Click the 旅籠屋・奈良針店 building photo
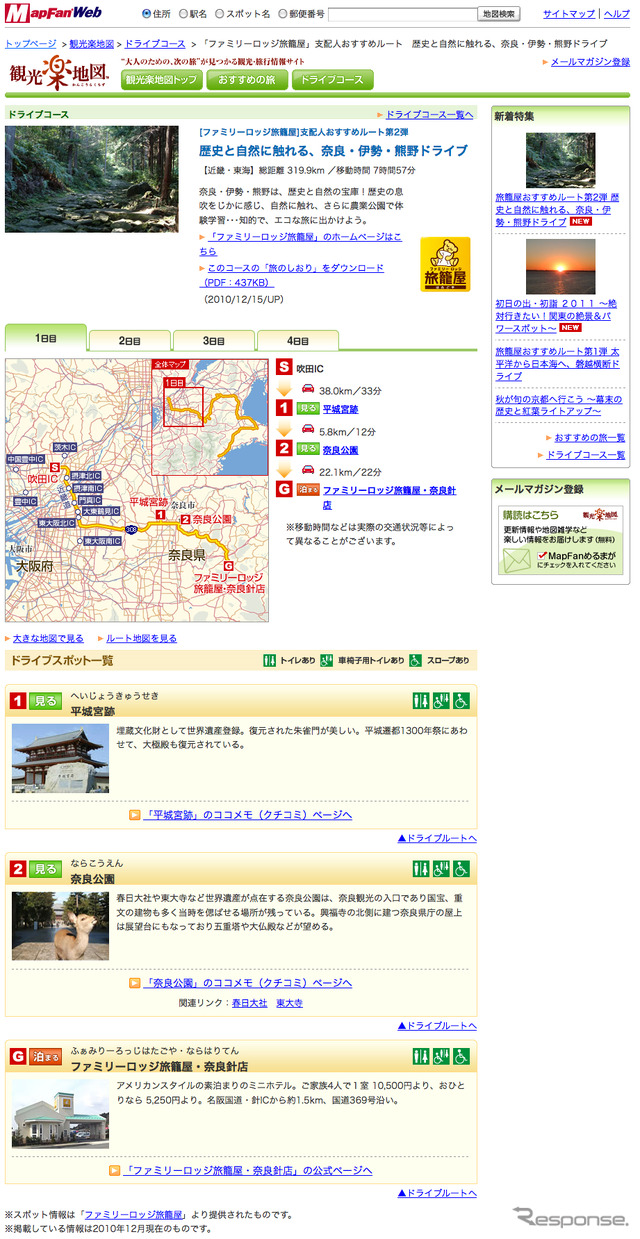Screen dimensions: 640x1239 (x=59, y=1114)
